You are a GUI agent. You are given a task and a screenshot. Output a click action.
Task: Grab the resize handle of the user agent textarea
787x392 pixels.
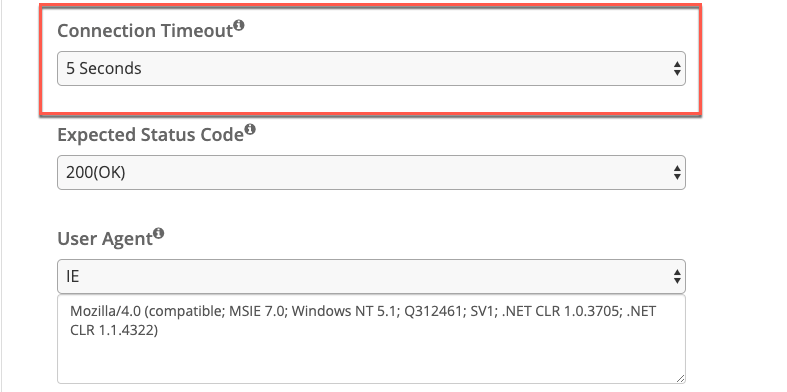pos(680,378)
